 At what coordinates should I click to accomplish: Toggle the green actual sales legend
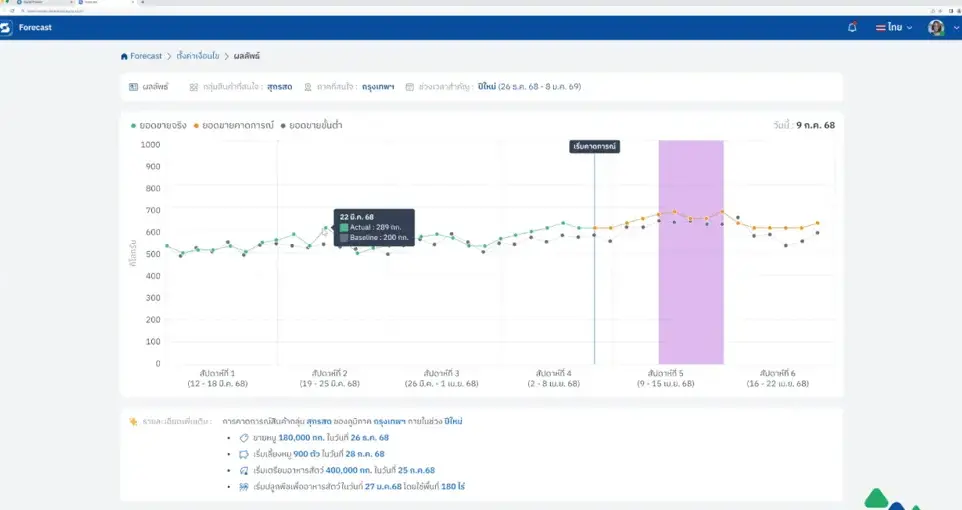[158, 125]
